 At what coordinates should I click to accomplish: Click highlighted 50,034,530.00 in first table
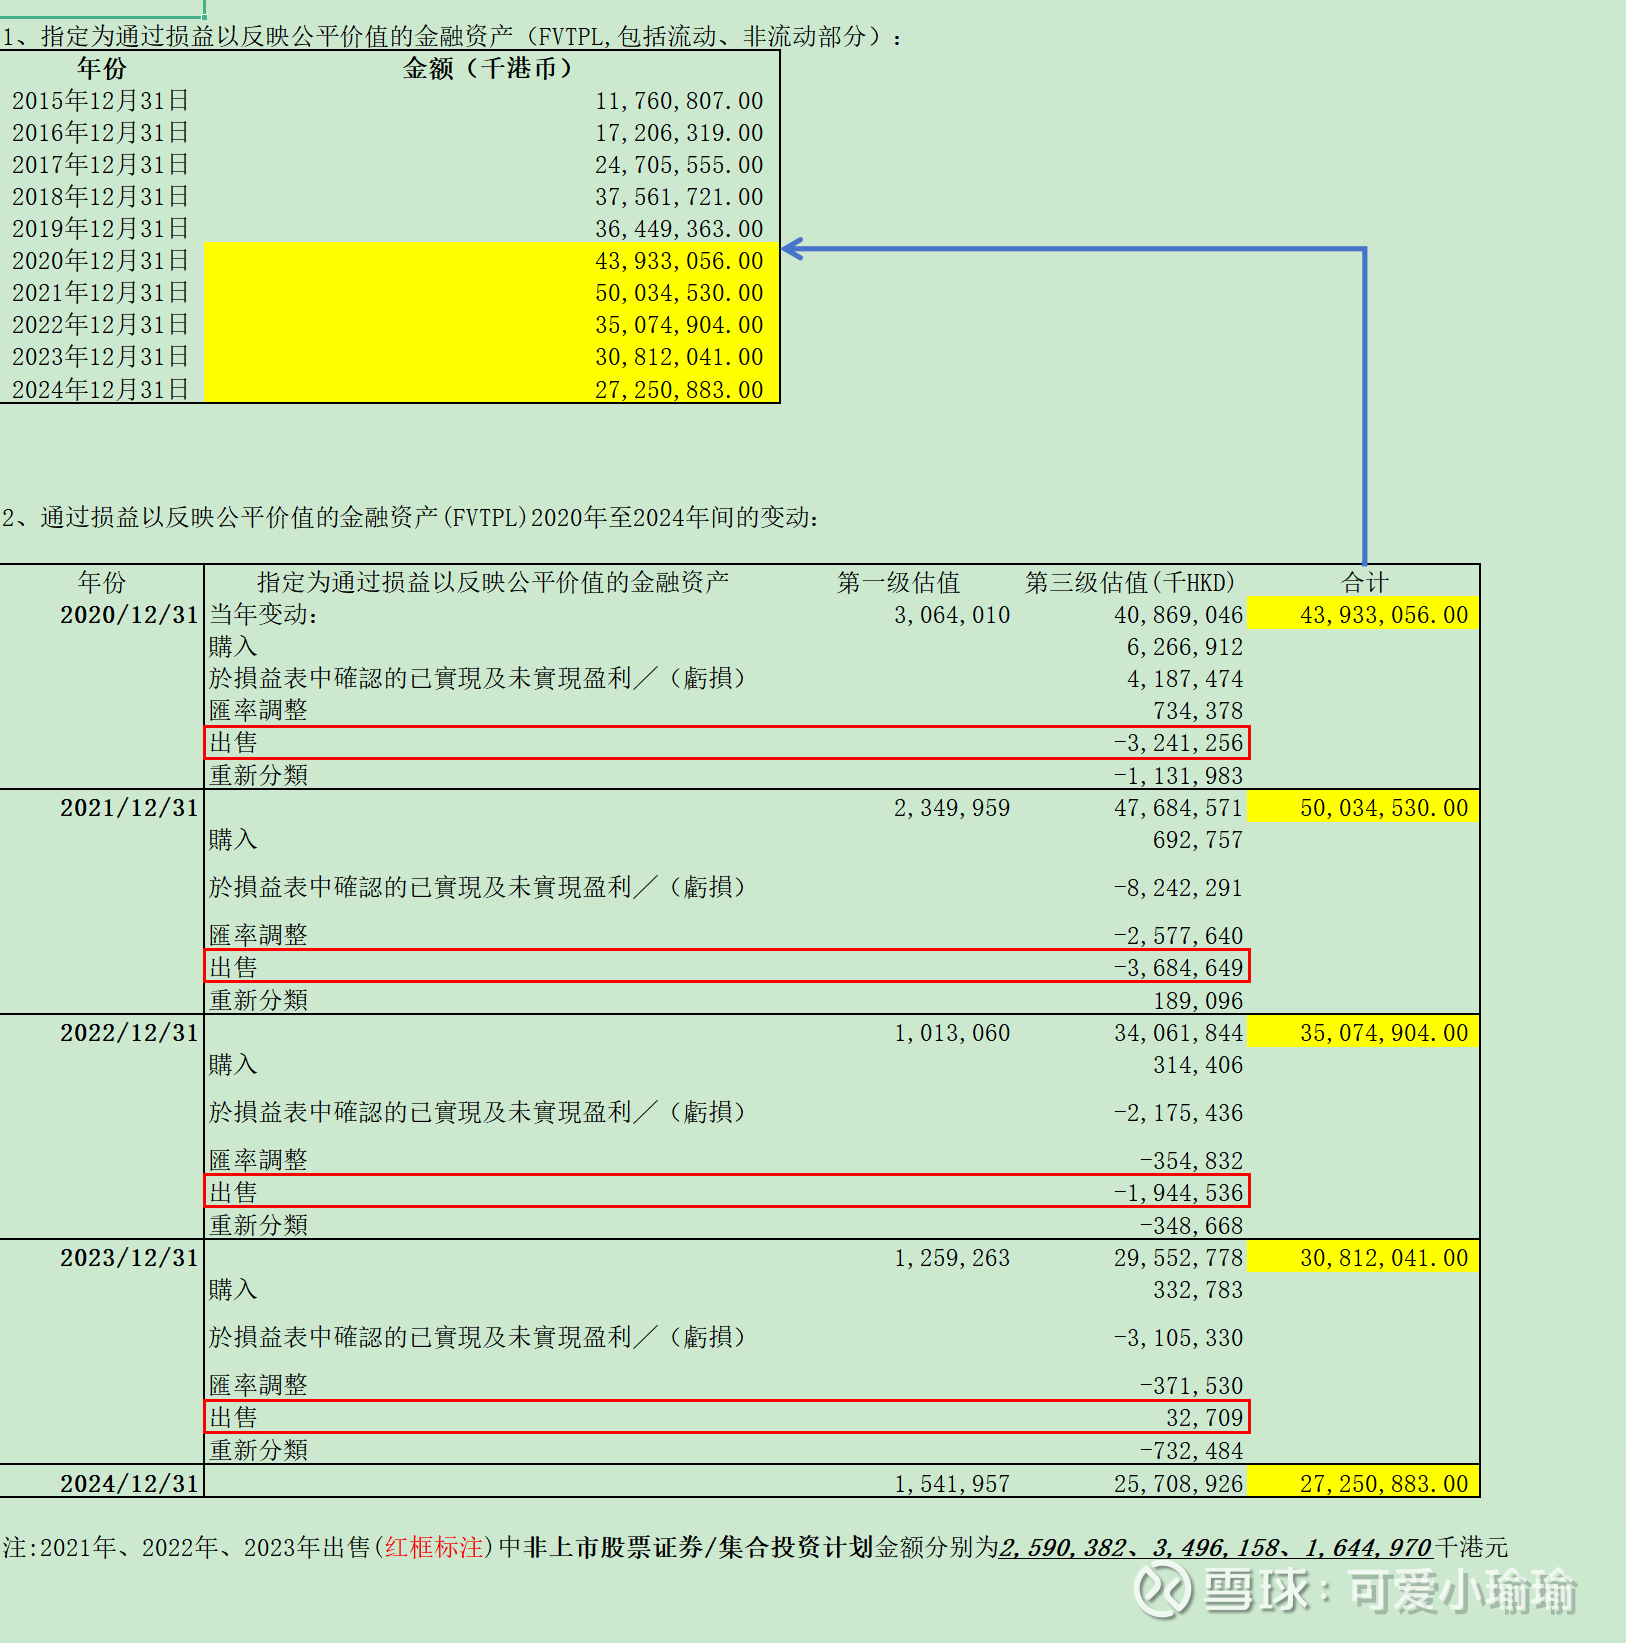679,293
